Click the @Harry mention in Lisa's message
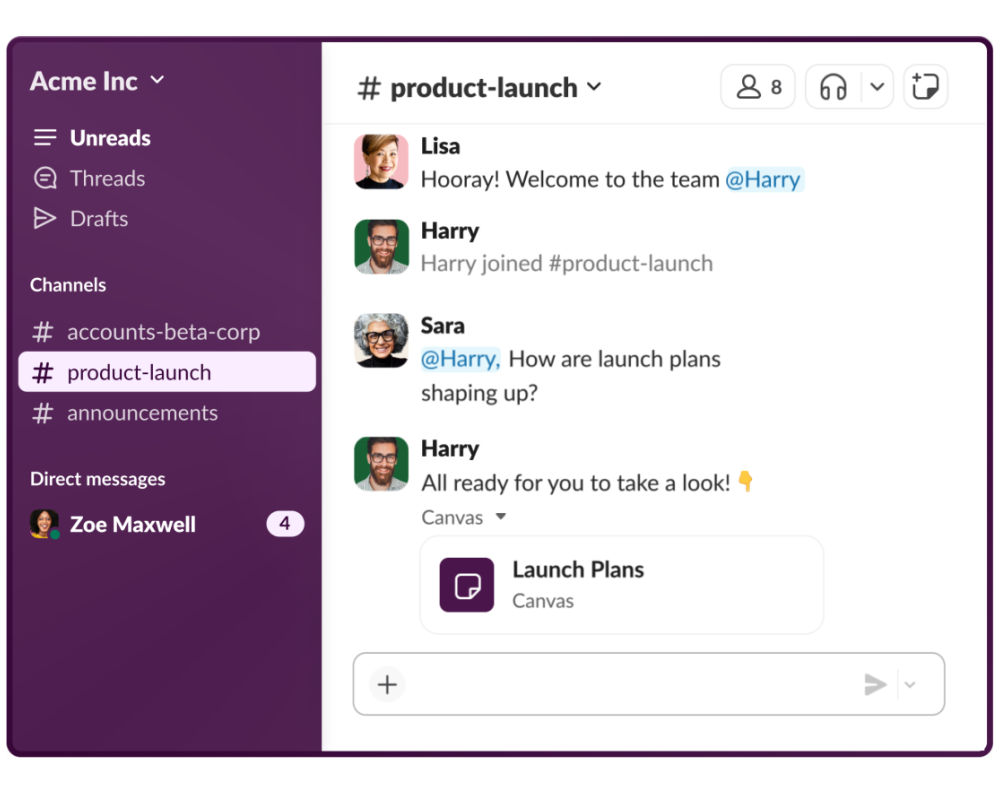 pyautogui.click(x=763, y=180)
